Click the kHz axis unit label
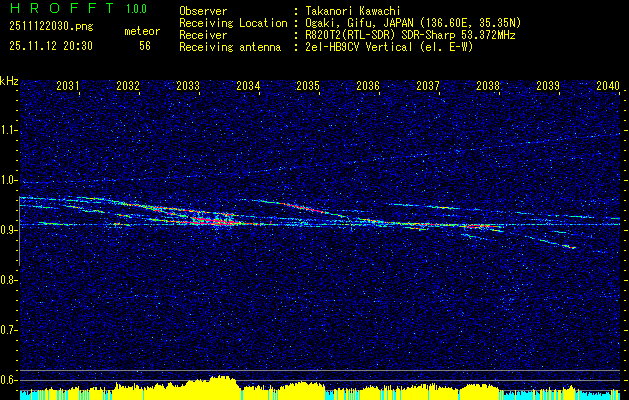Viewport: 629px width, 400px height. (x=9, y=81)
